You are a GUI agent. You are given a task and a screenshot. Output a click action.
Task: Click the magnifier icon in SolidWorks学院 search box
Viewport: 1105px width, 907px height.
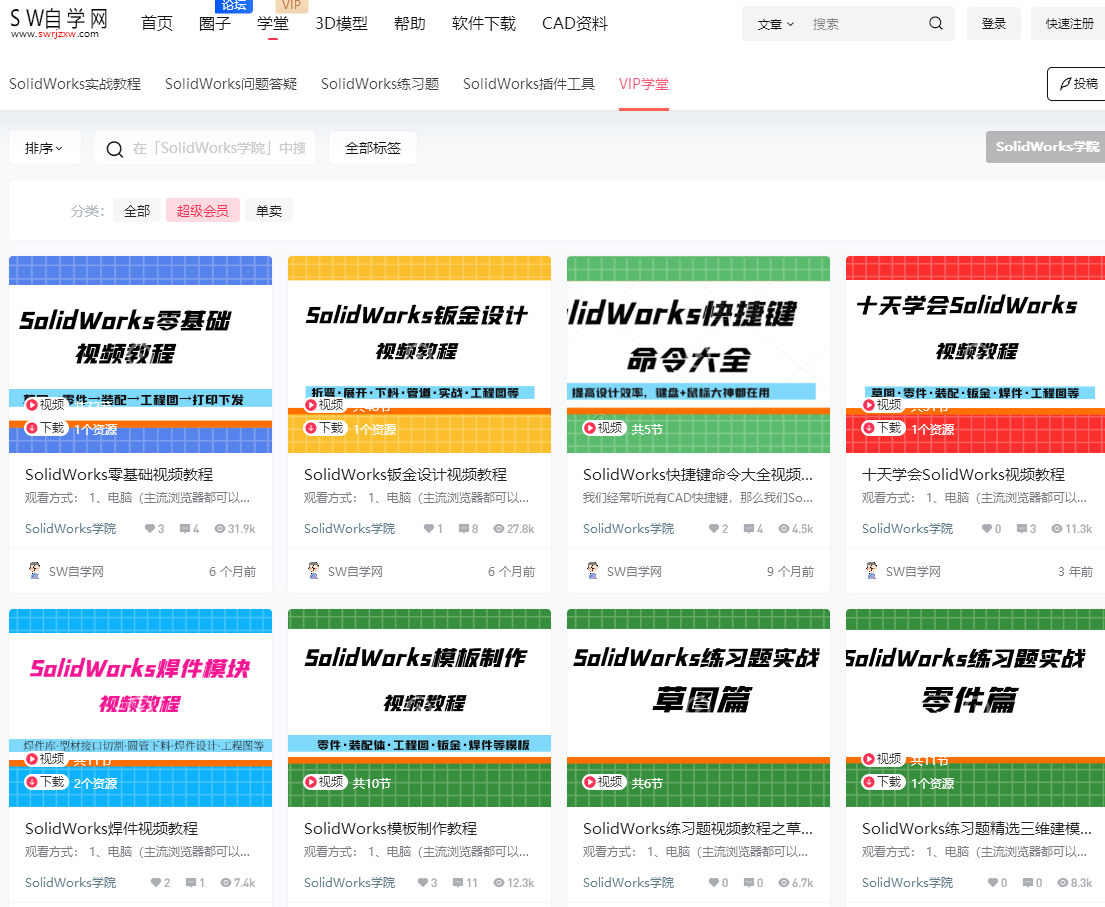pos(114,149)
